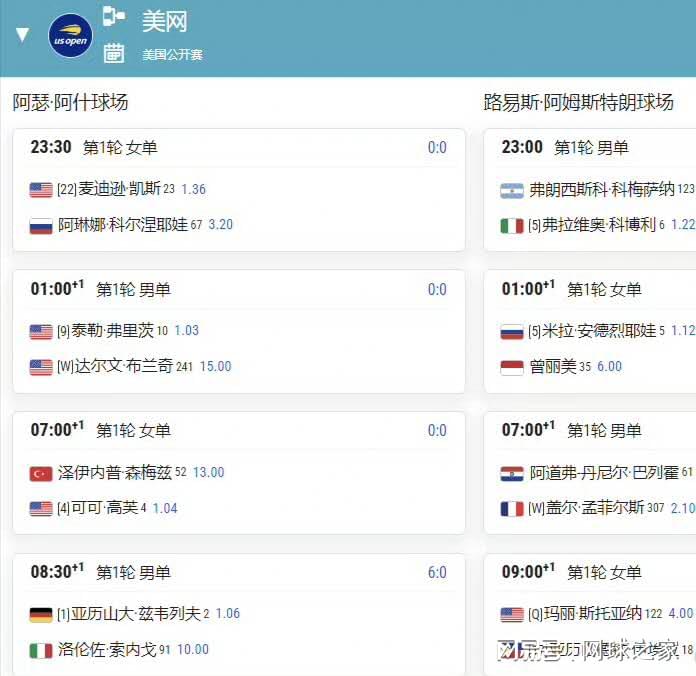Open the 07:00 第1轮 男单 Armstrong match header
This screenshot has width=696, height=676.
pyautogui.click(x=572, y=431)
